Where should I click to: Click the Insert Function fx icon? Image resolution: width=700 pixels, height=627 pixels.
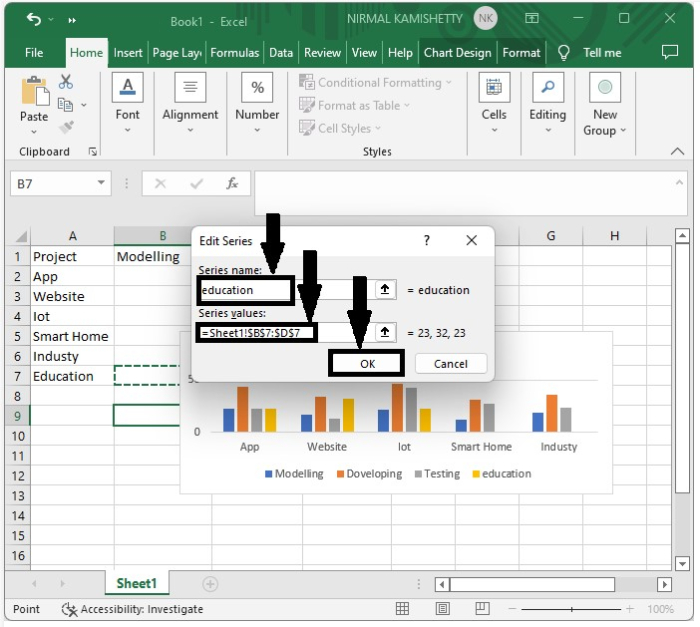(232, 184)
